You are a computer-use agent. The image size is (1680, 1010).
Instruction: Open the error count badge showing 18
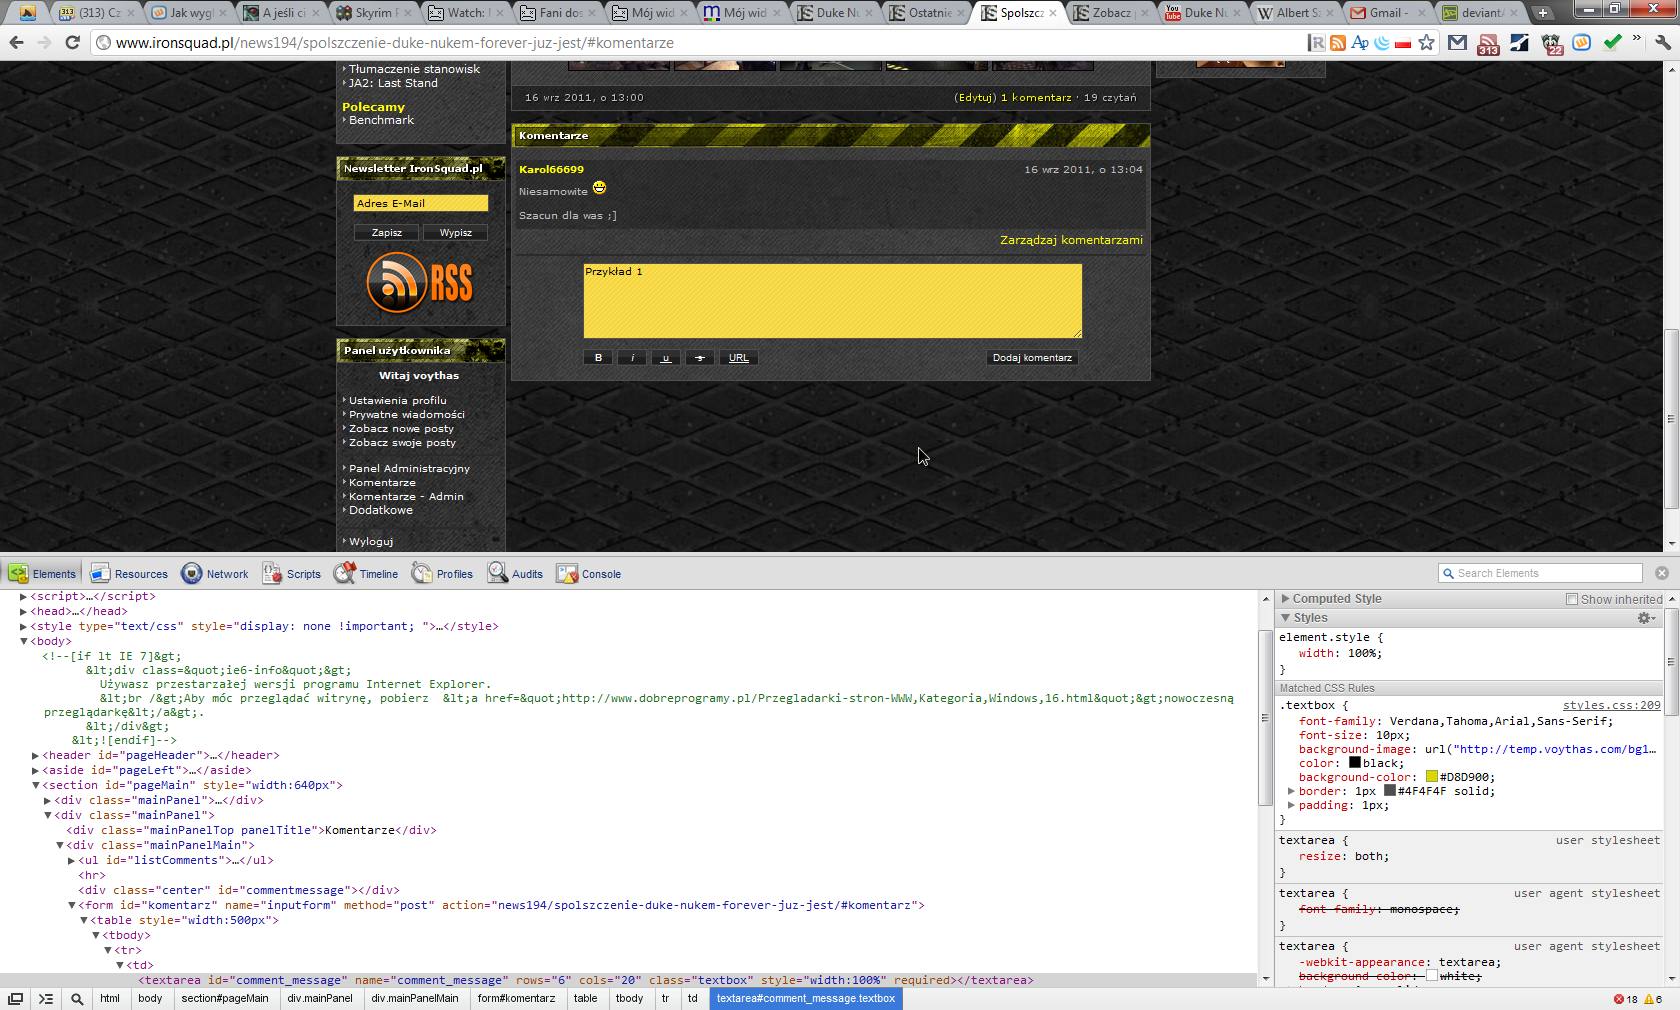point(1626,999)
